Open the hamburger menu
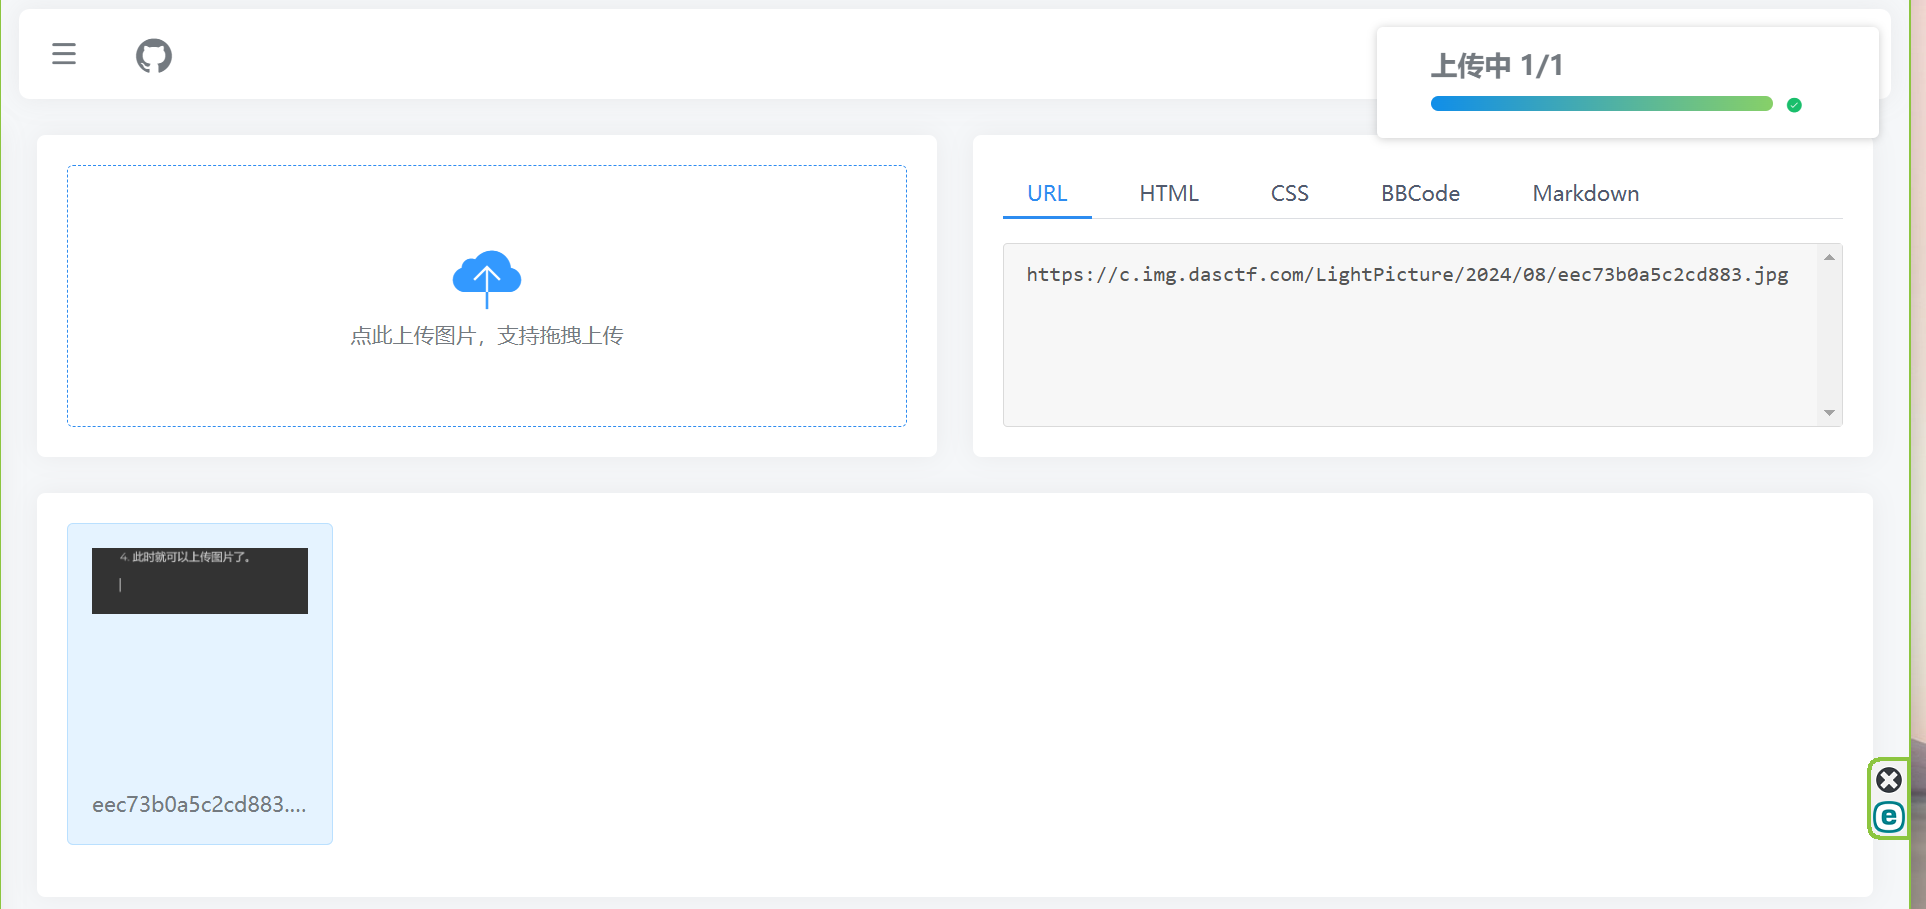 click(64, 54)
